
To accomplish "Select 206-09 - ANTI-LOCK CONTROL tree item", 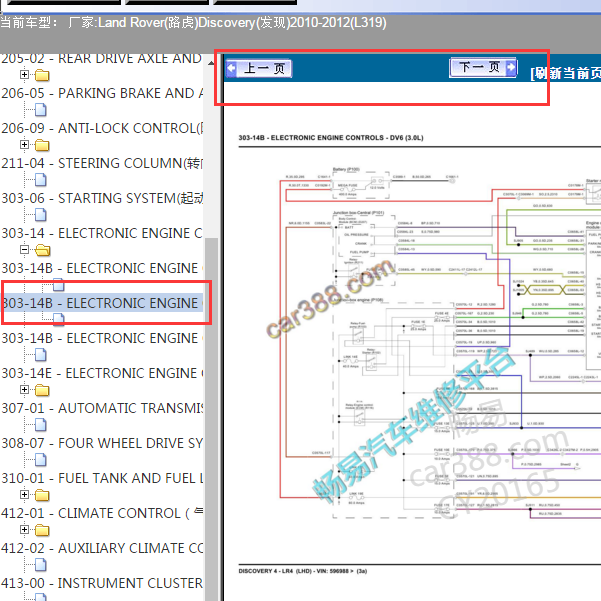I will pos(102,128).
